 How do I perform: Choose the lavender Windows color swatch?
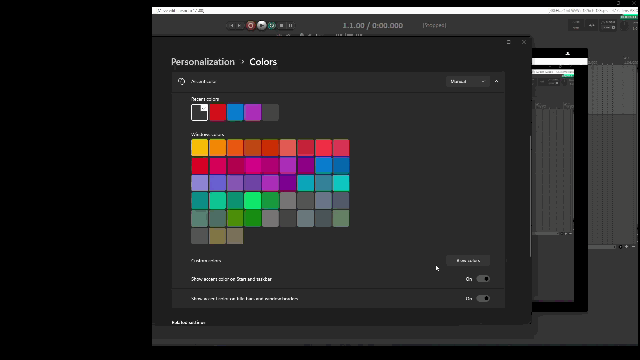[x=200, y=183]
